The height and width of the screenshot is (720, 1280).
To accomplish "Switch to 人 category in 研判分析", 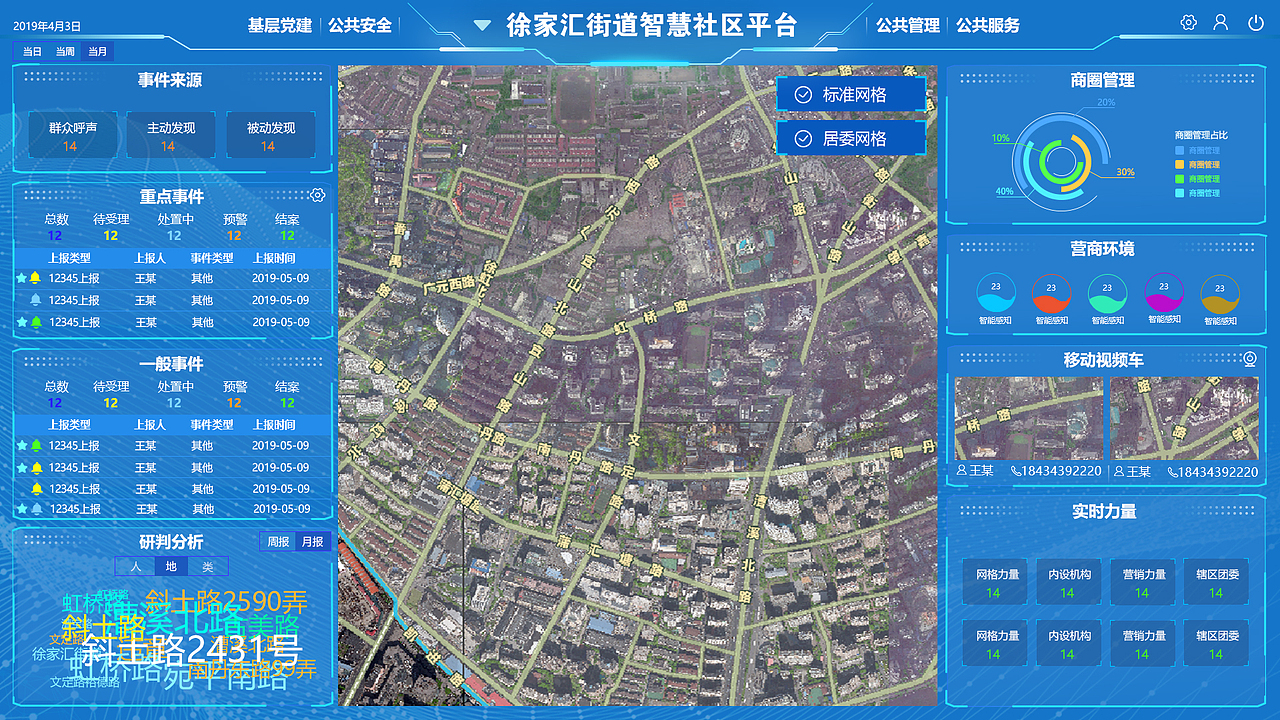I will click(135, 565).
